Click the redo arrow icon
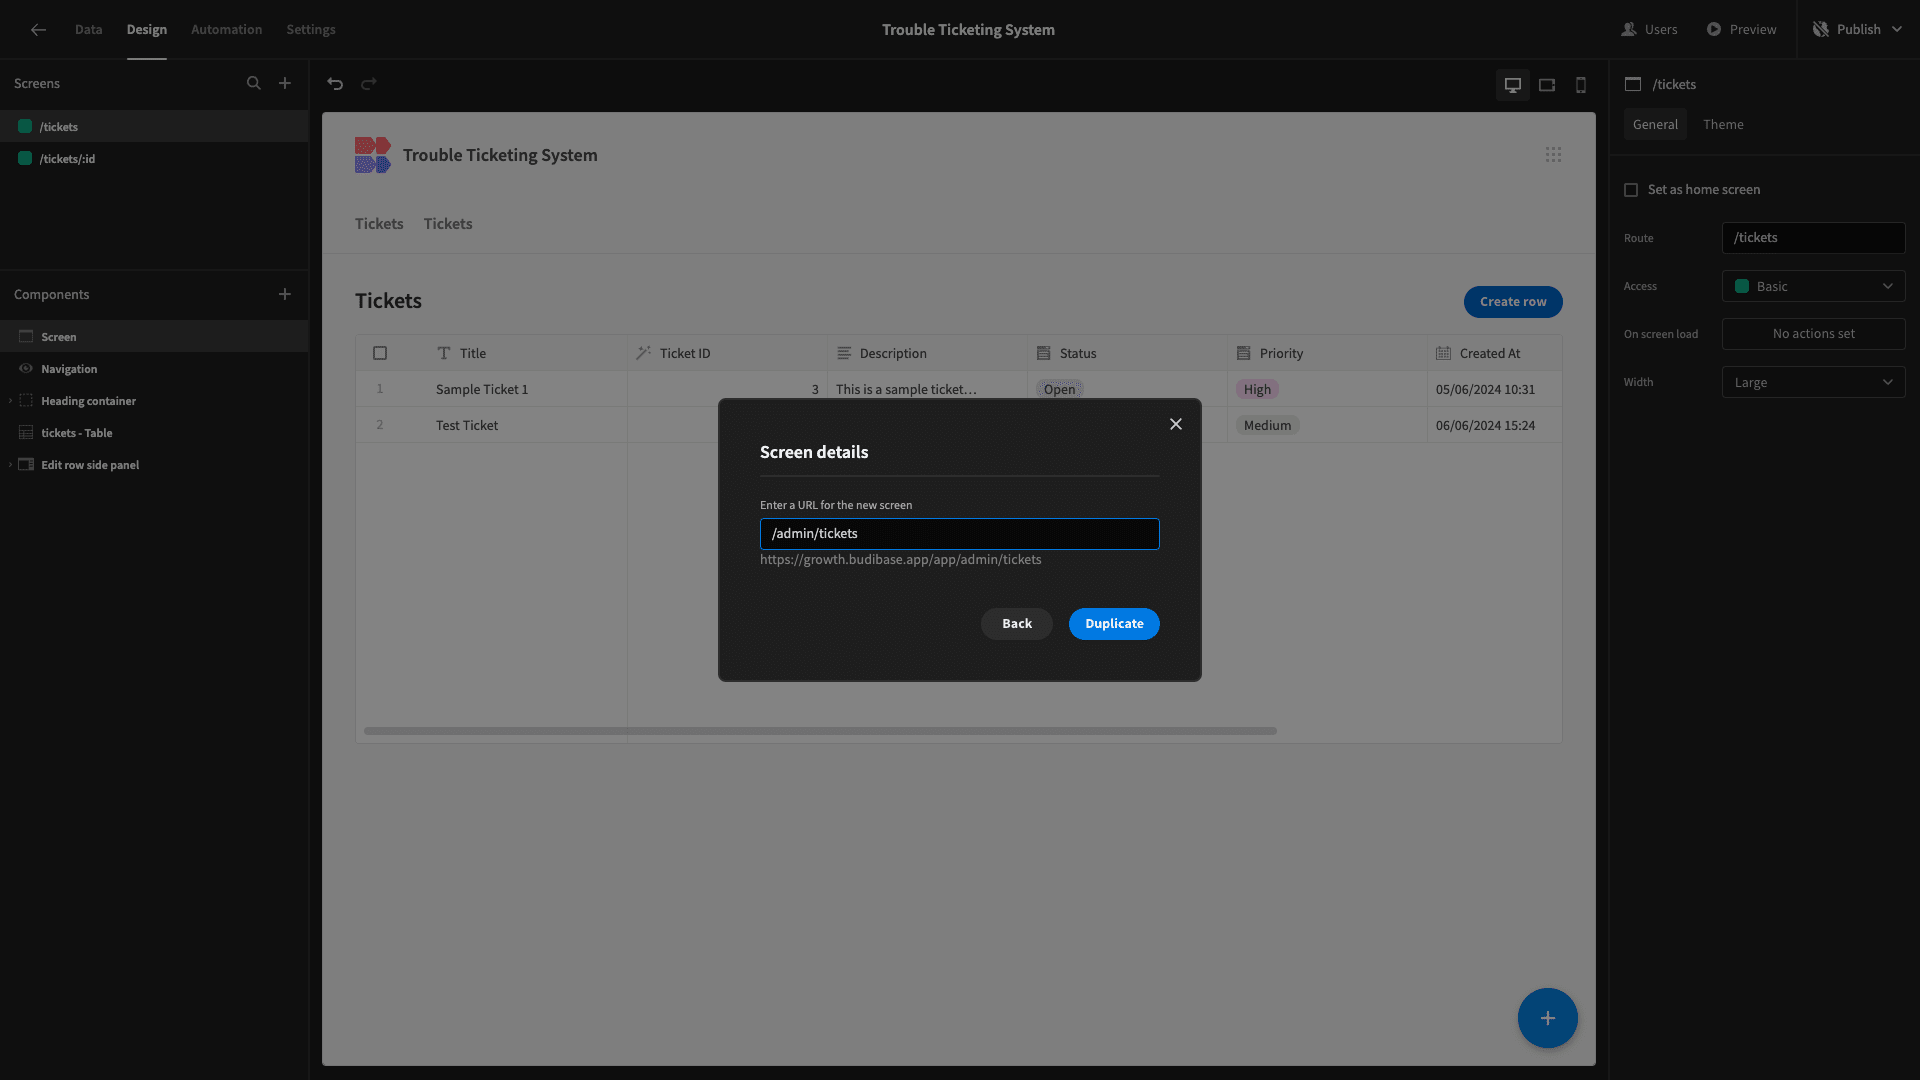The width and height of the screenshot is (1920, 1080). pyautogui.click(x=369, y=84)
